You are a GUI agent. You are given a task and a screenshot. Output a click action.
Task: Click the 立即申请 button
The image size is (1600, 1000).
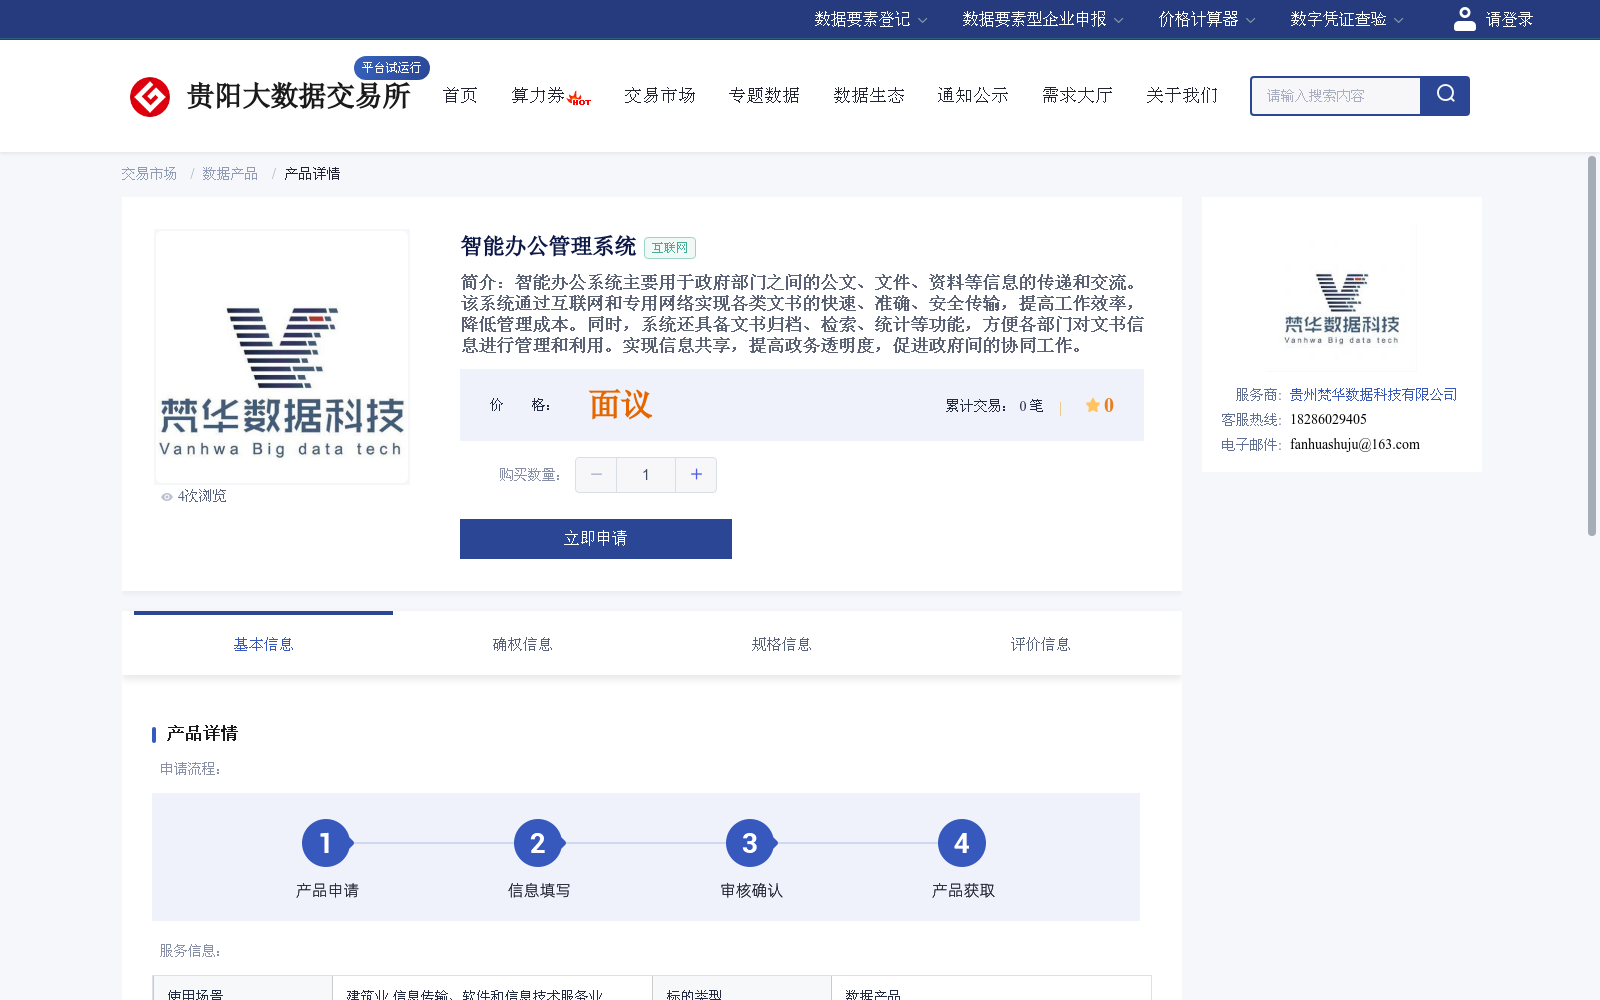596,539
